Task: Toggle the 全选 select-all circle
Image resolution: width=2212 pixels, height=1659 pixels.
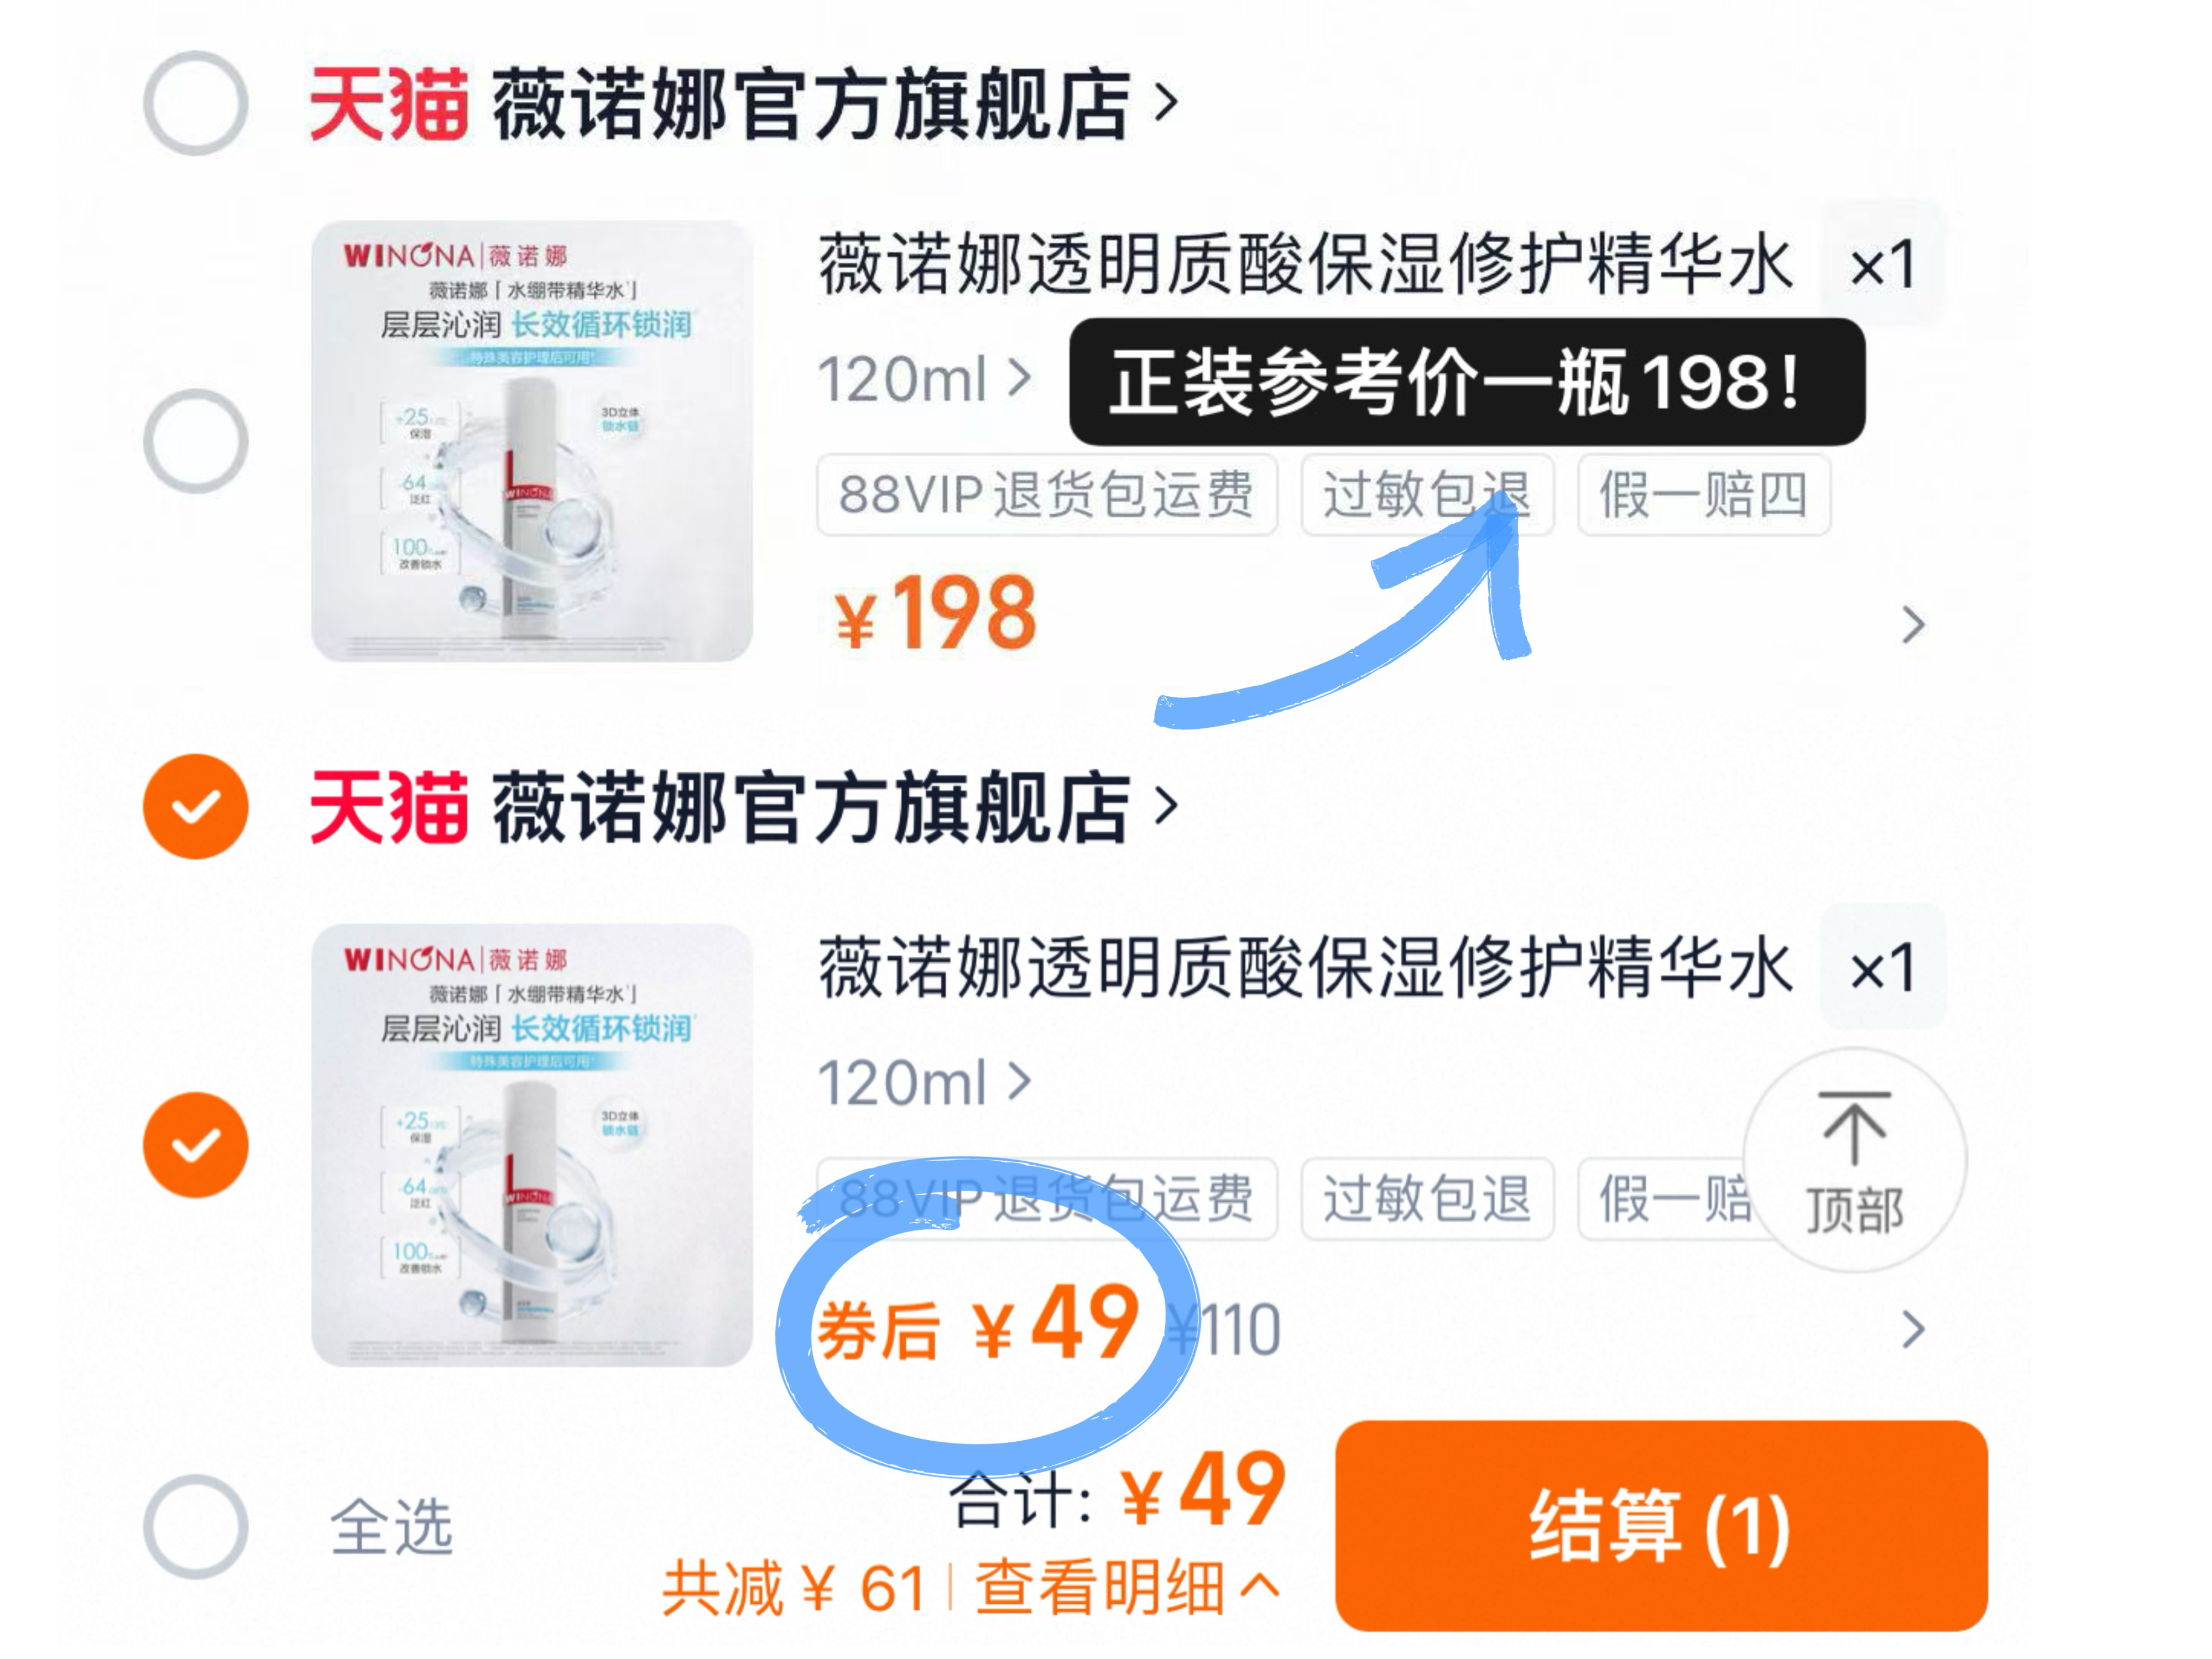Action: pos(196,1527)
